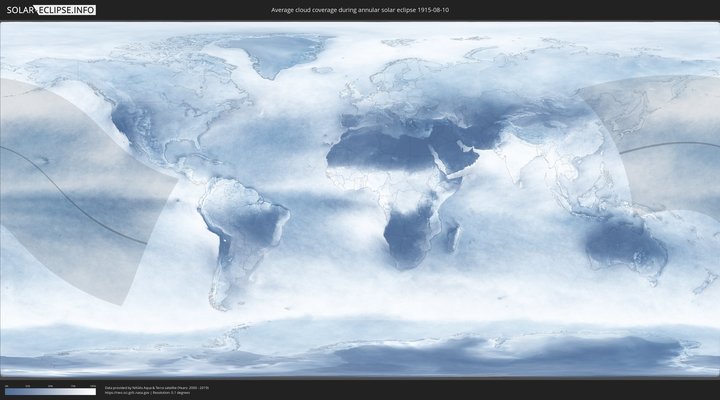The image size is (720, 400).
Task: Click the ECLIPSE.INFO white box in logo
Action: [67, 9]
